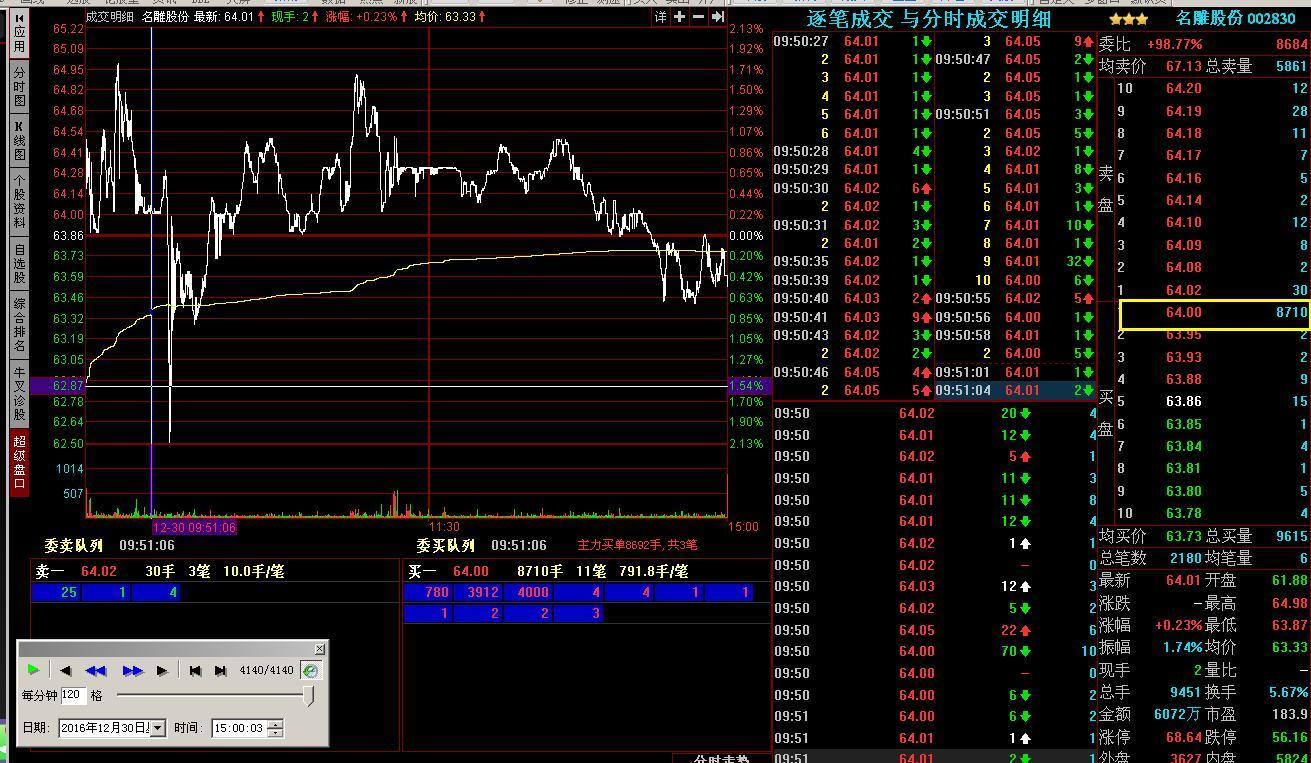Screen dimensions: 1311x763
Task: Decrease time with the spinner down arrow
Action: click(276, 732)
